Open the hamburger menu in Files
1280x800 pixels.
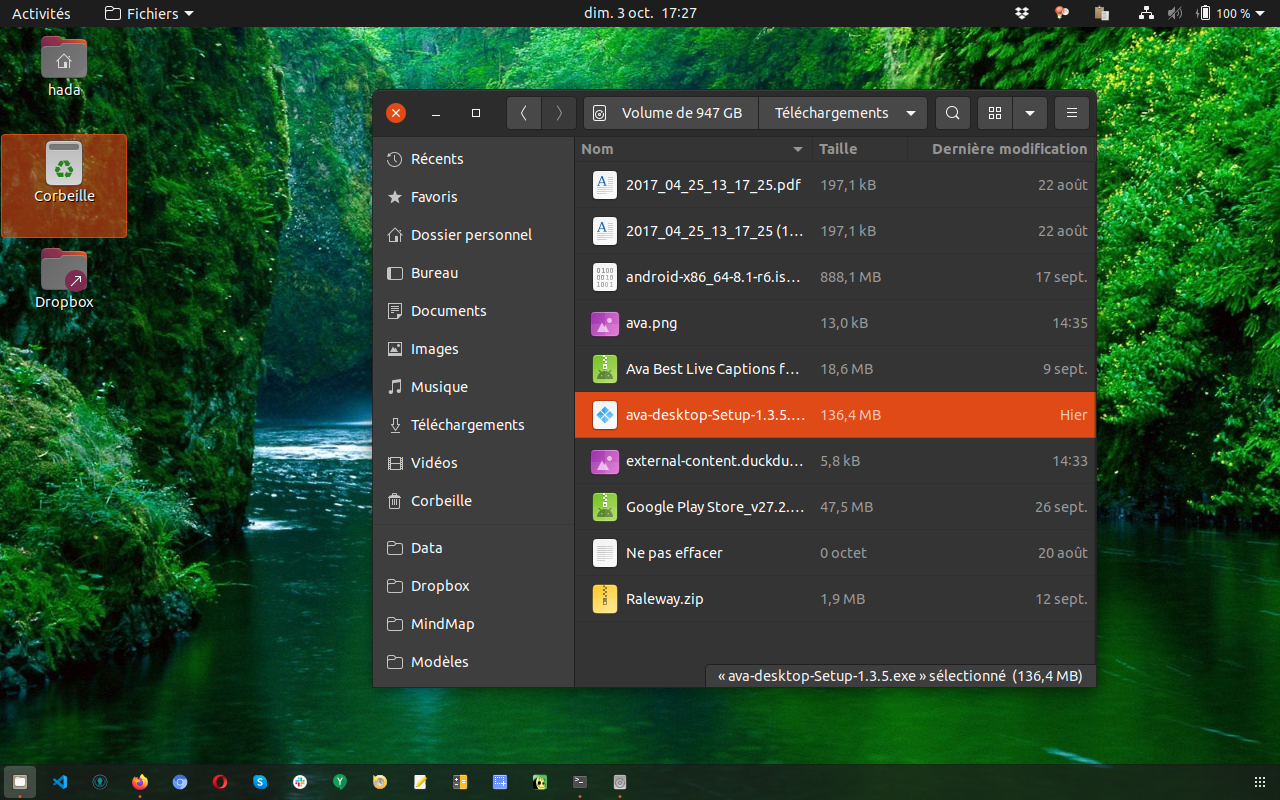[x=1071, y=113]
